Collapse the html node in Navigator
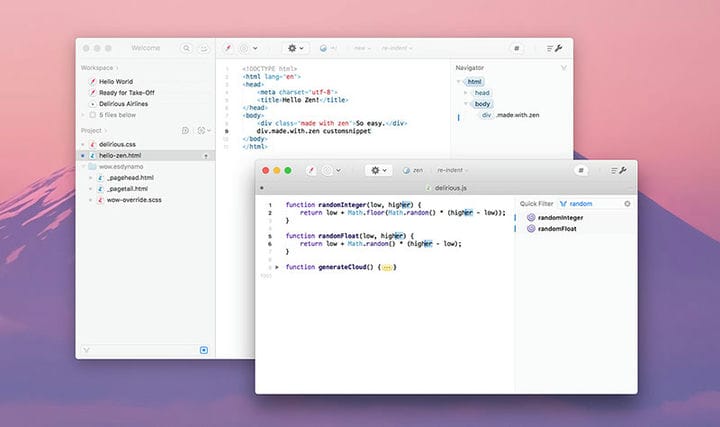This screenshot has height=427, width=720. (x=458, y=82)
